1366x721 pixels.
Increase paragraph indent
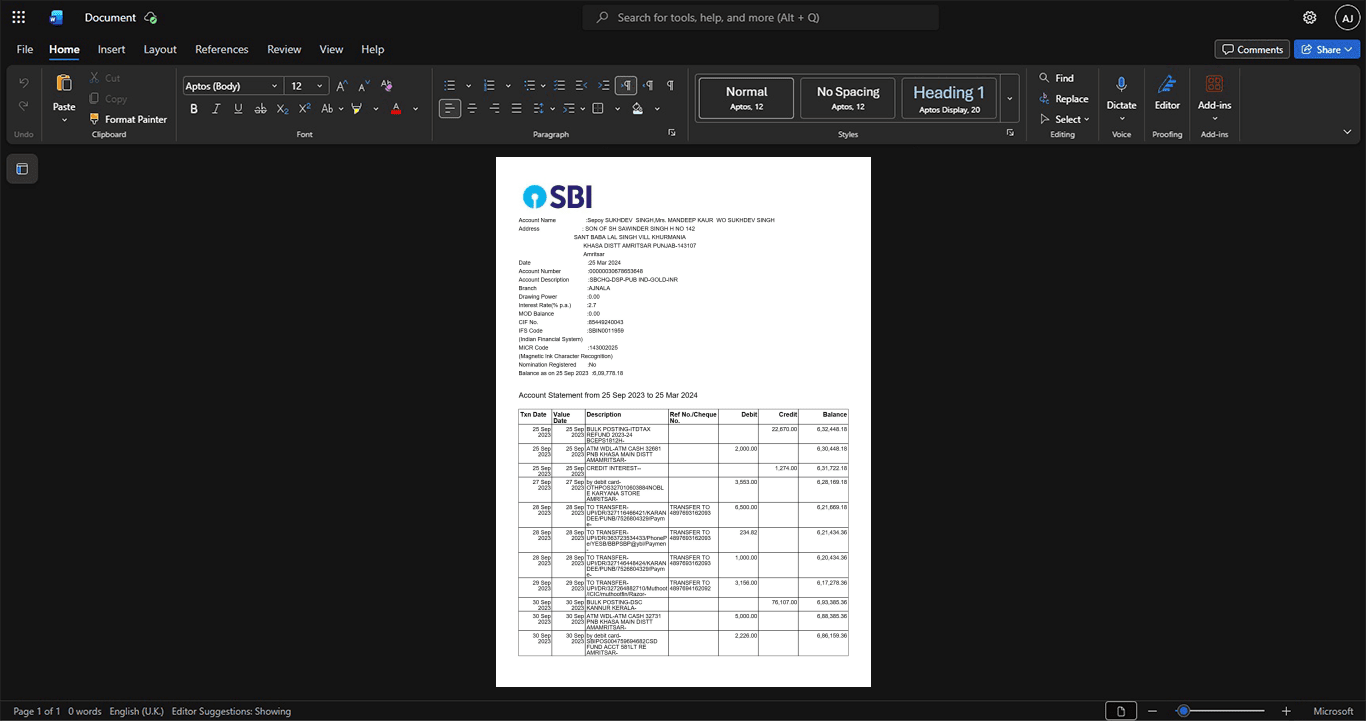click(604, 86)
